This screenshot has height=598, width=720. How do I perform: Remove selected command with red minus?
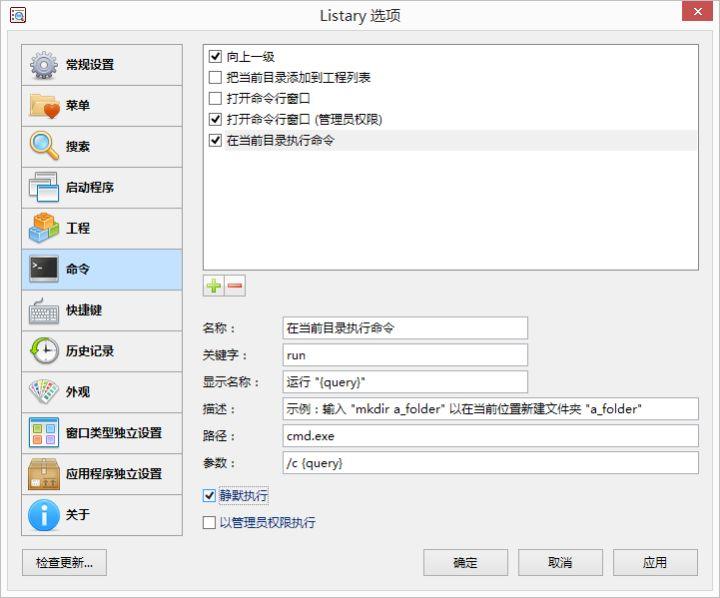235,286
